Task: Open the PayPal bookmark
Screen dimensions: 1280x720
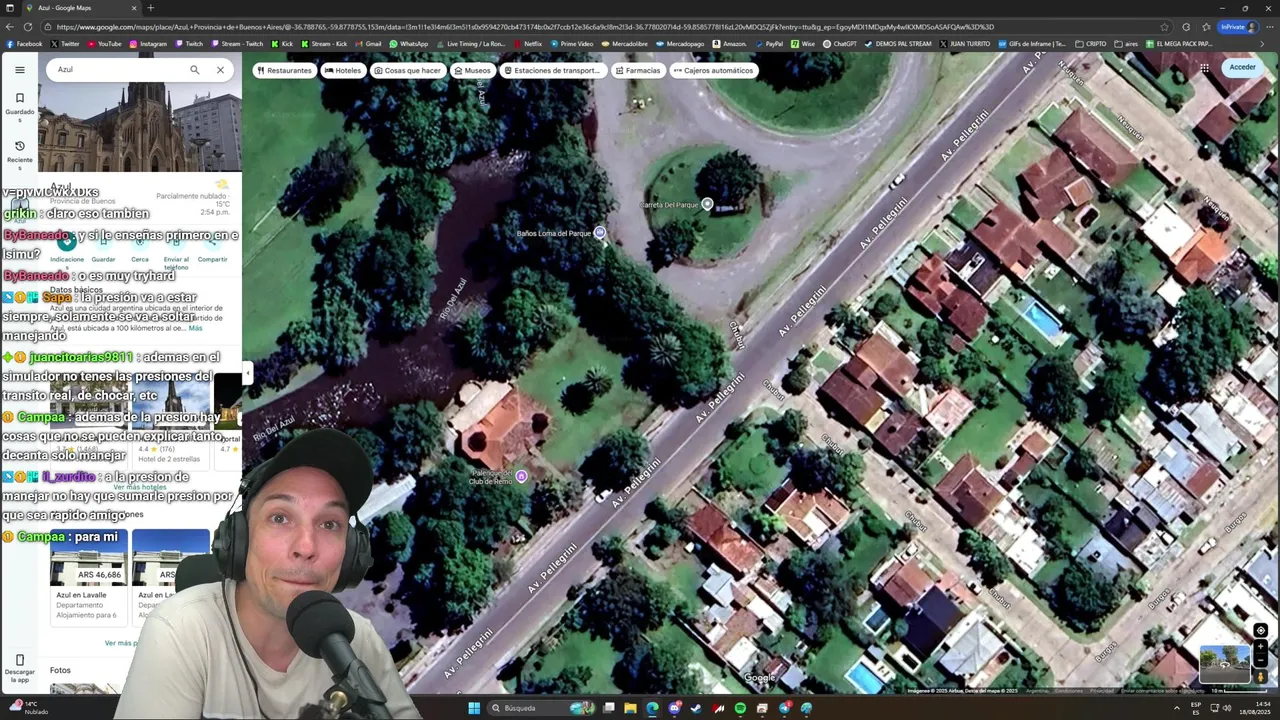Action: click(x=768, y=44)
